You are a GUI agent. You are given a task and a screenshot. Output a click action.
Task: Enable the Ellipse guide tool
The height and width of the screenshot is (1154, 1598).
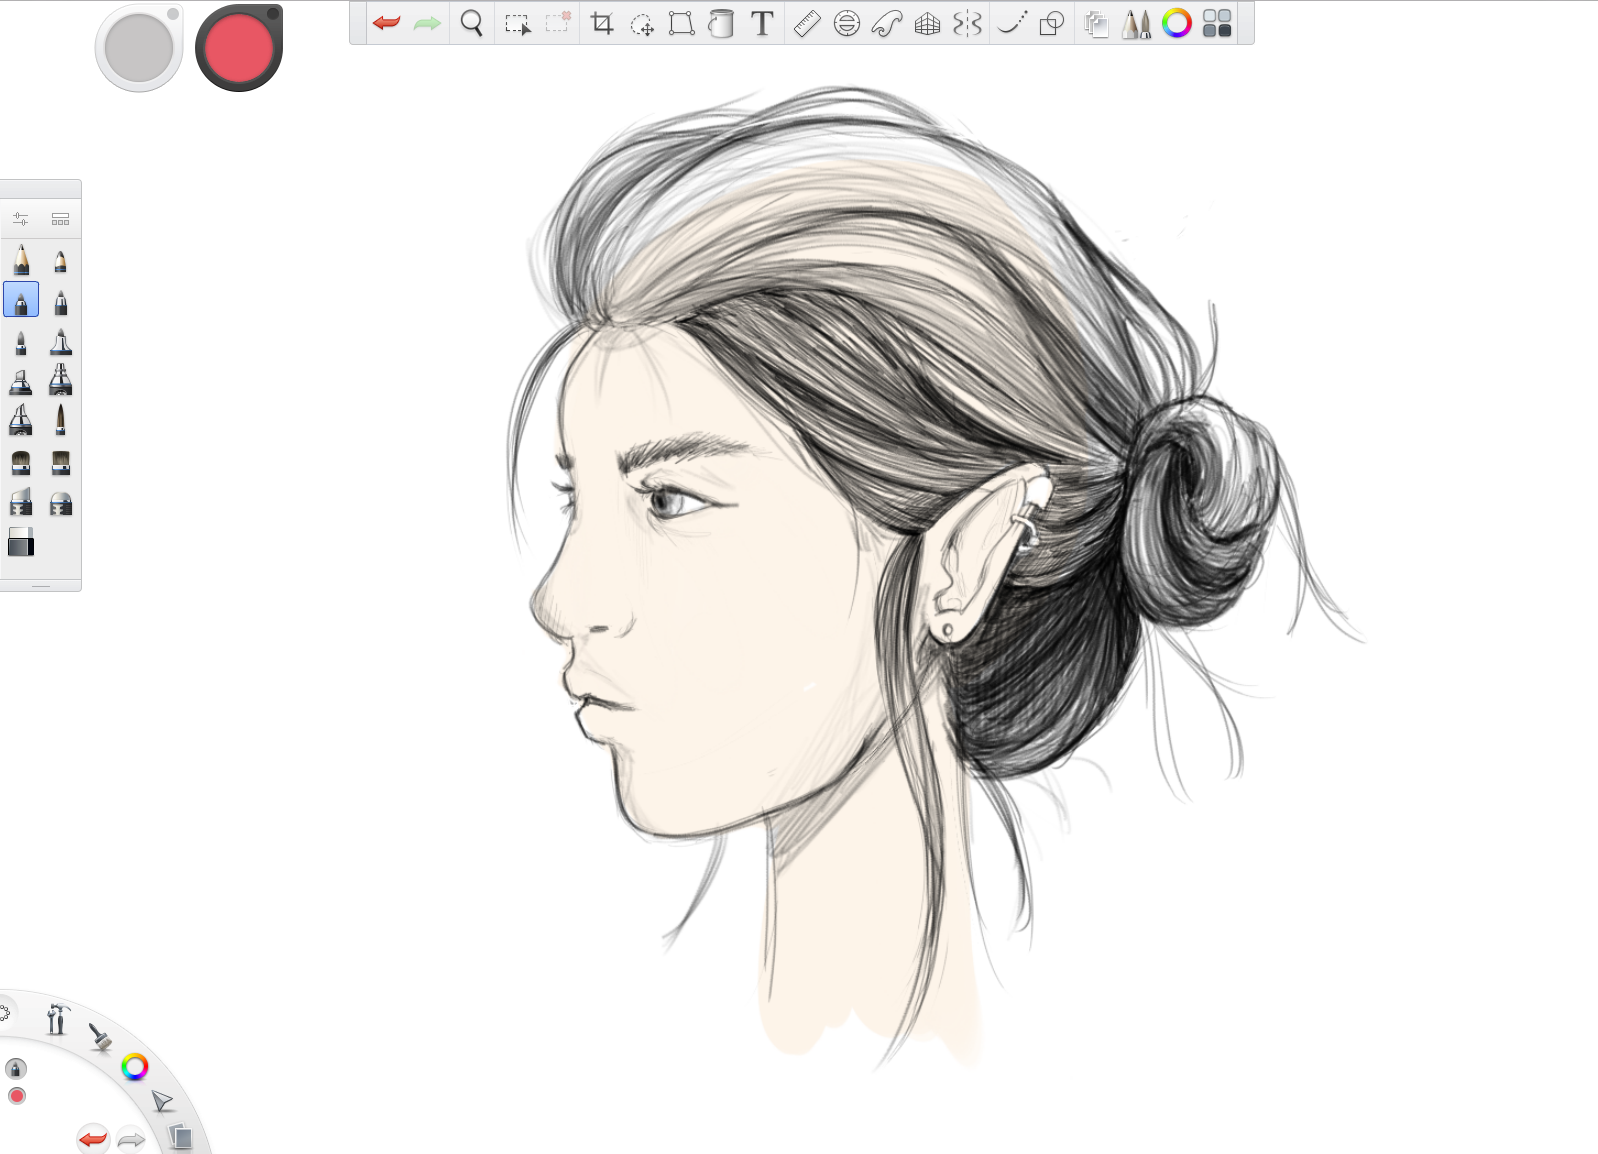(847, 23)
